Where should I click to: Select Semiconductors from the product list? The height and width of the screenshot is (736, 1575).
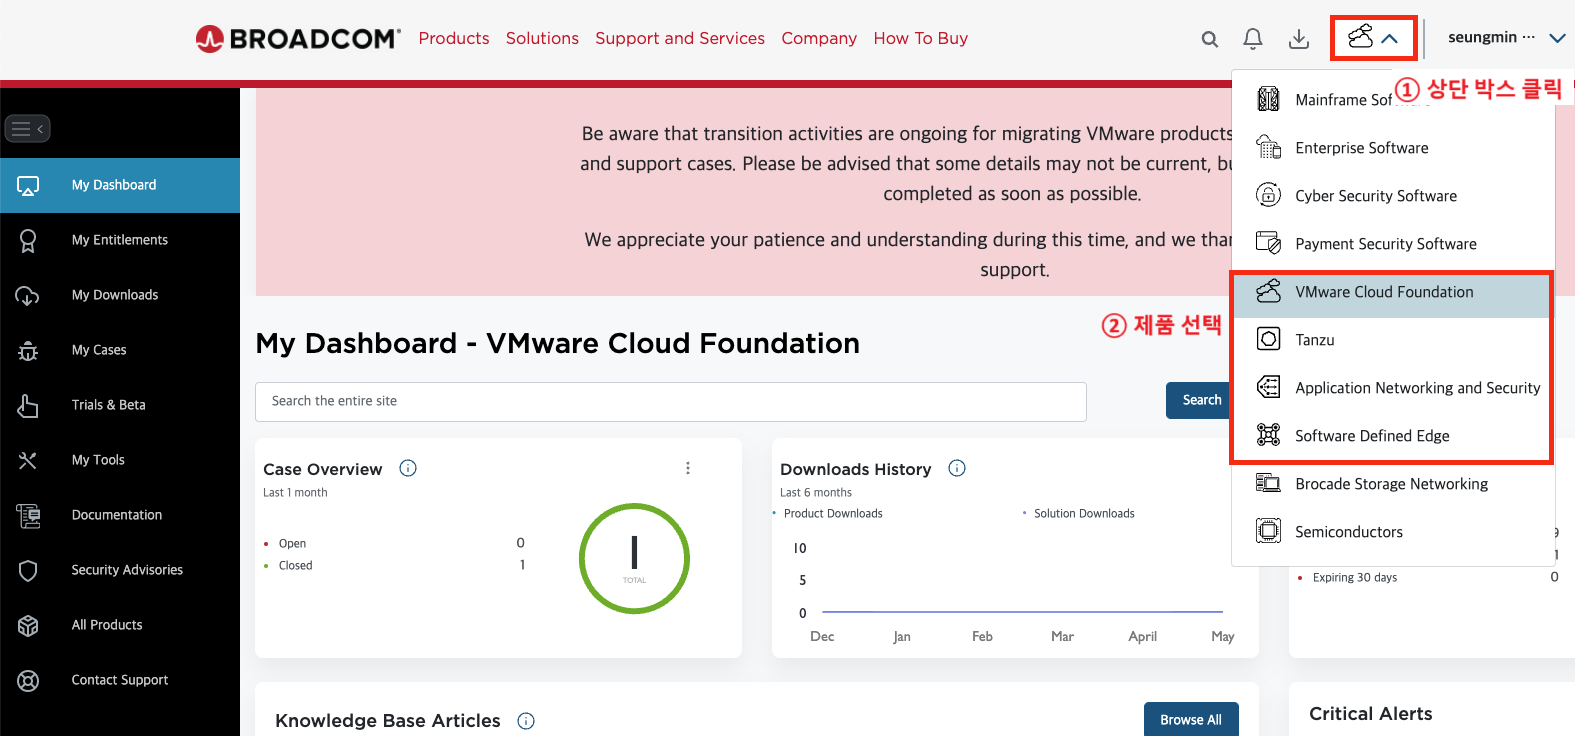(x=1348, y=532)
